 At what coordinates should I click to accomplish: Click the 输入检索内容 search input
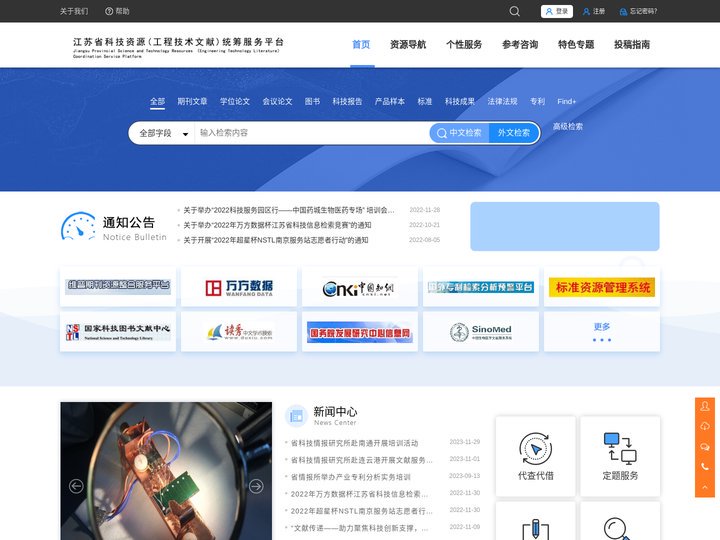[312, 133]
